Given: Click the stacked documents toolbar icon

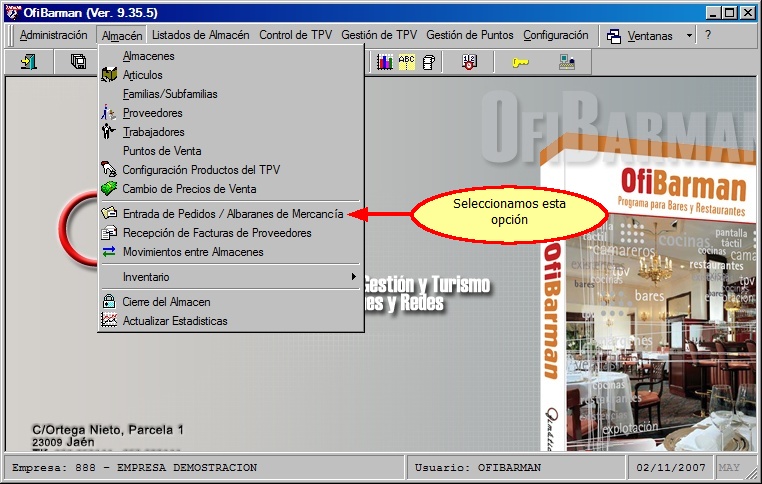Looking at the screenshot, I should pyautogui.click(x=429, y=62).
